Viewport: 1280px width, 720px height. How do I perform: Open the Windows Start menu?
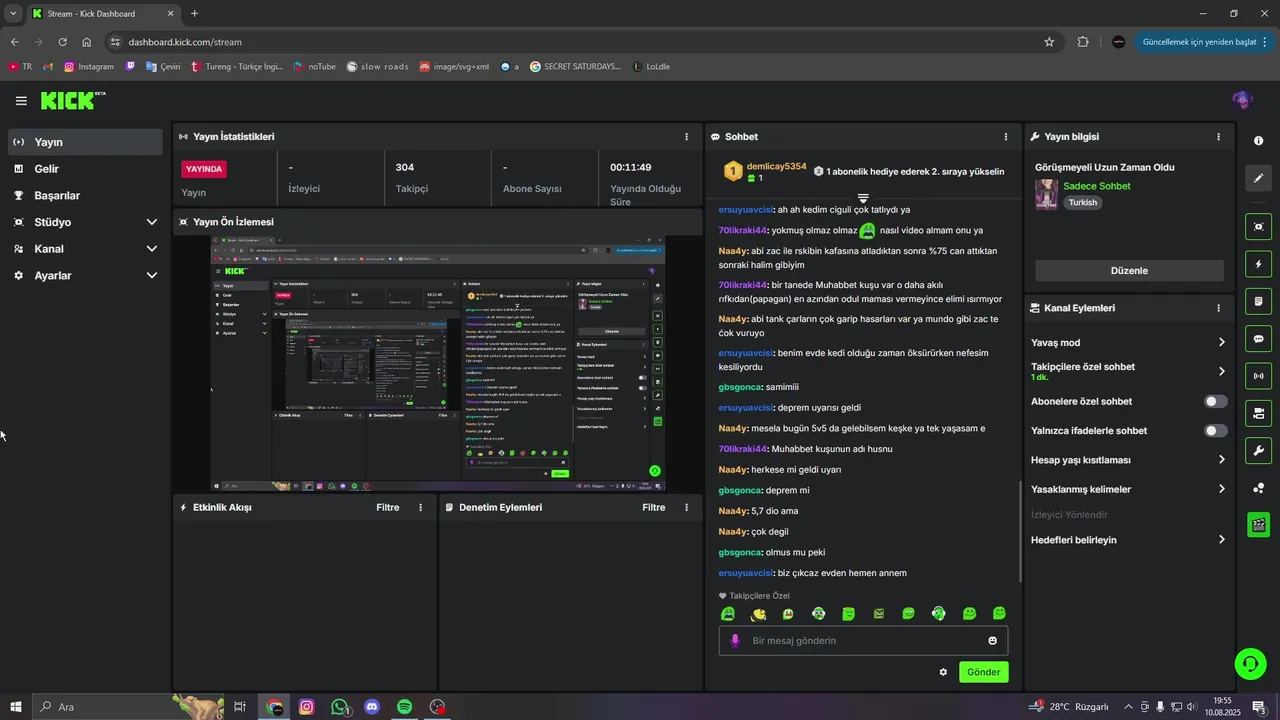(x=15, y=707)
